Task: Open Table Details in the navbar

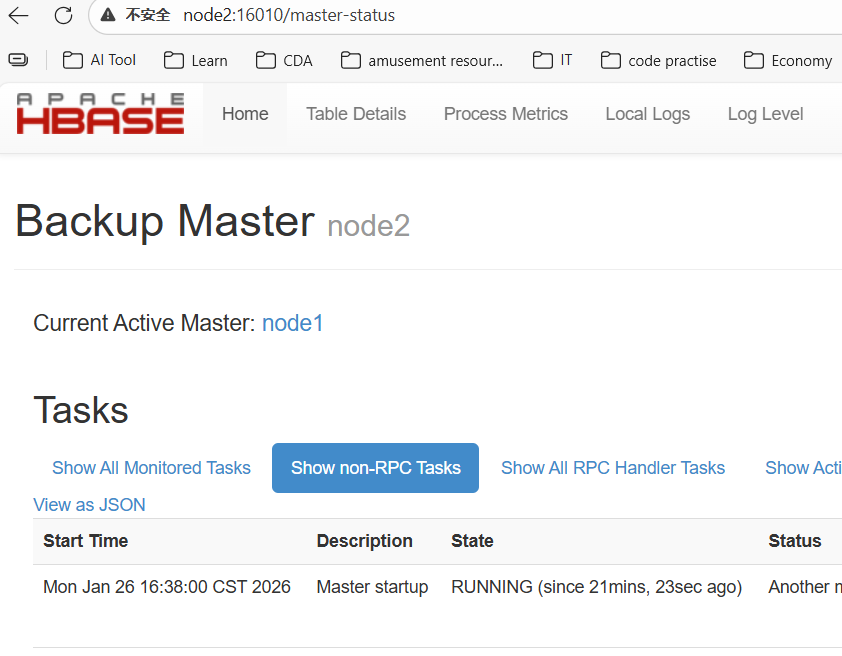Action: coord(356,114)
